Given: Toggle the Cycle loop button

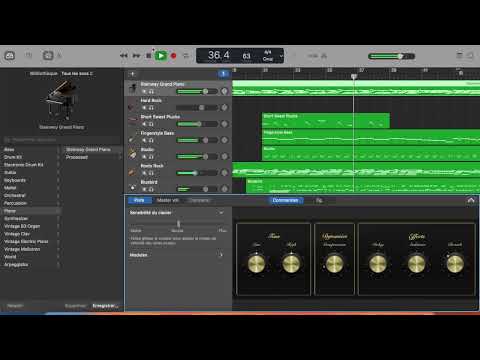Looking at the screenshot, I should point(186,56).
